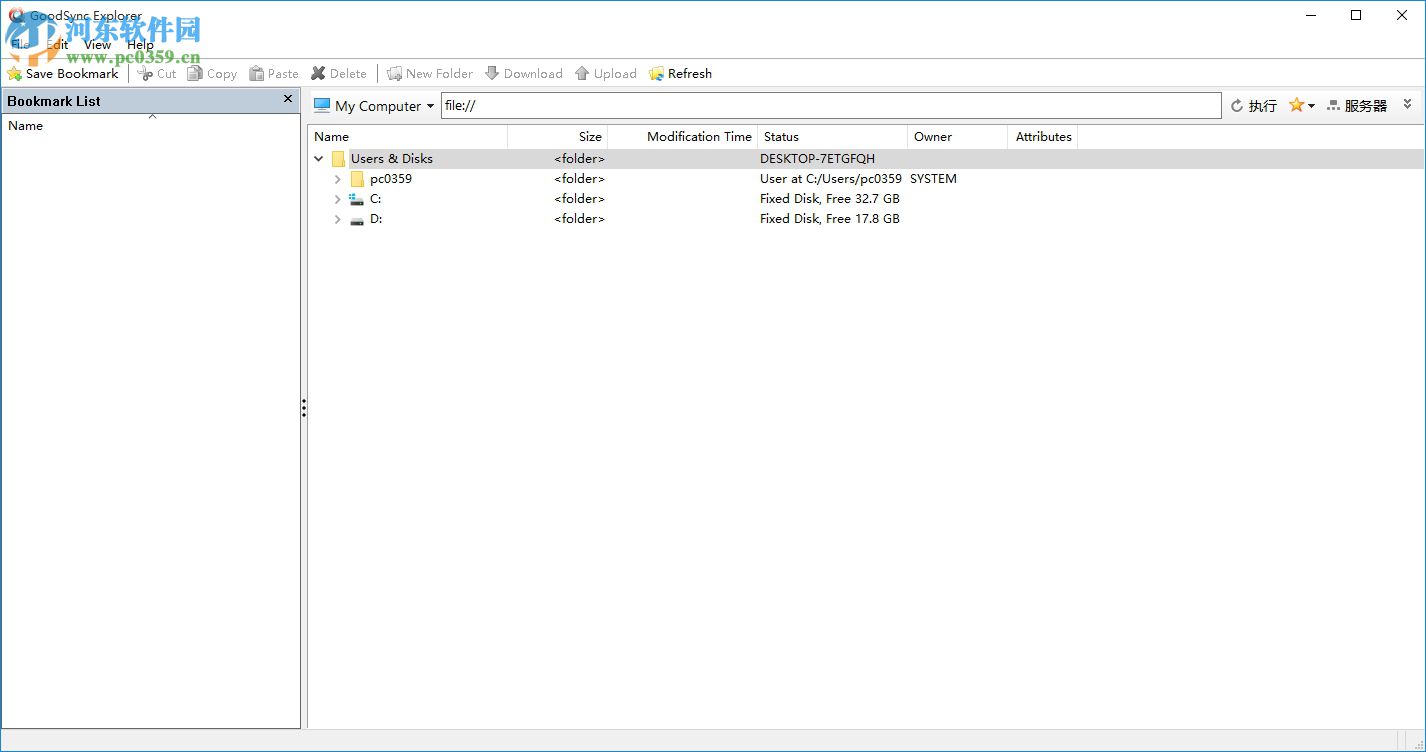The width and height of the screenshot is (1426, 752).
Task: Click 'Fixed Disk, Free 32.7 GB' status
Action: [830, 199]
